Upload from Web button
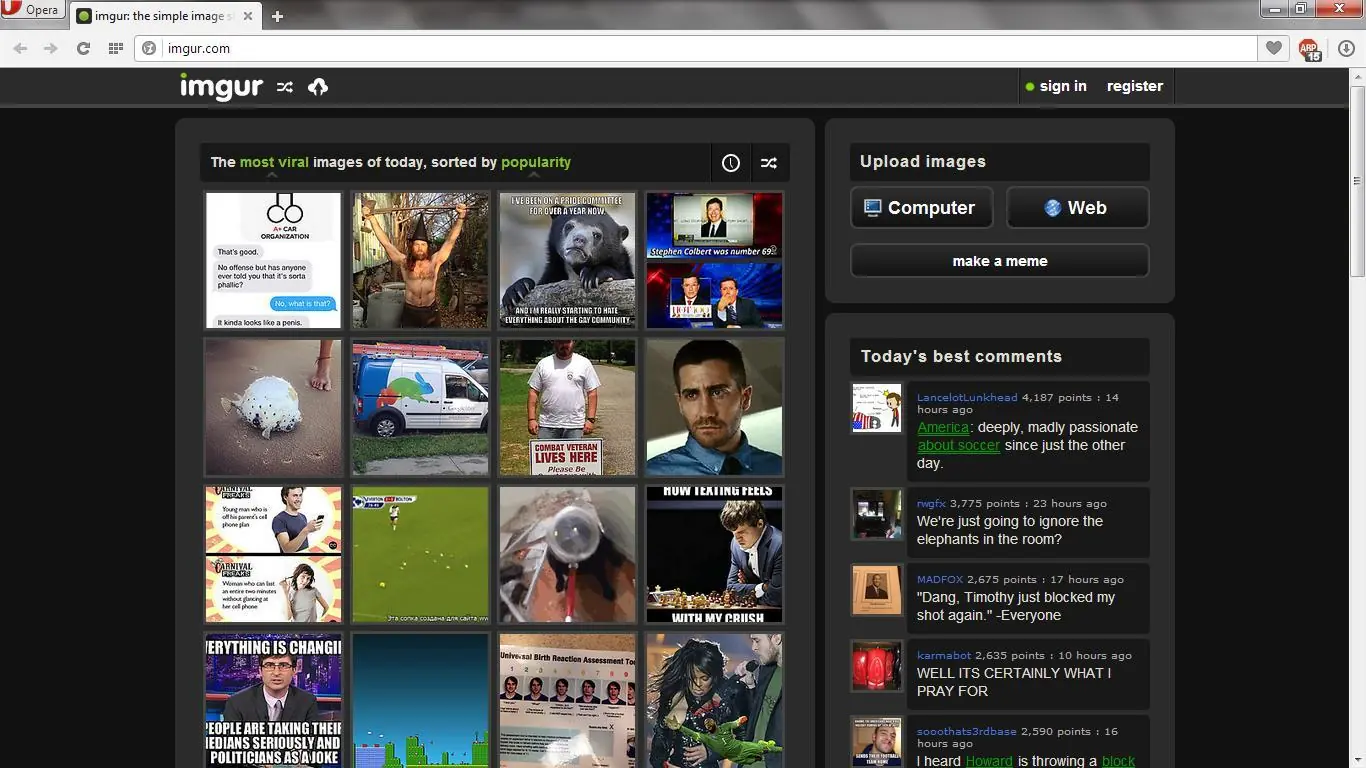 1077,208
